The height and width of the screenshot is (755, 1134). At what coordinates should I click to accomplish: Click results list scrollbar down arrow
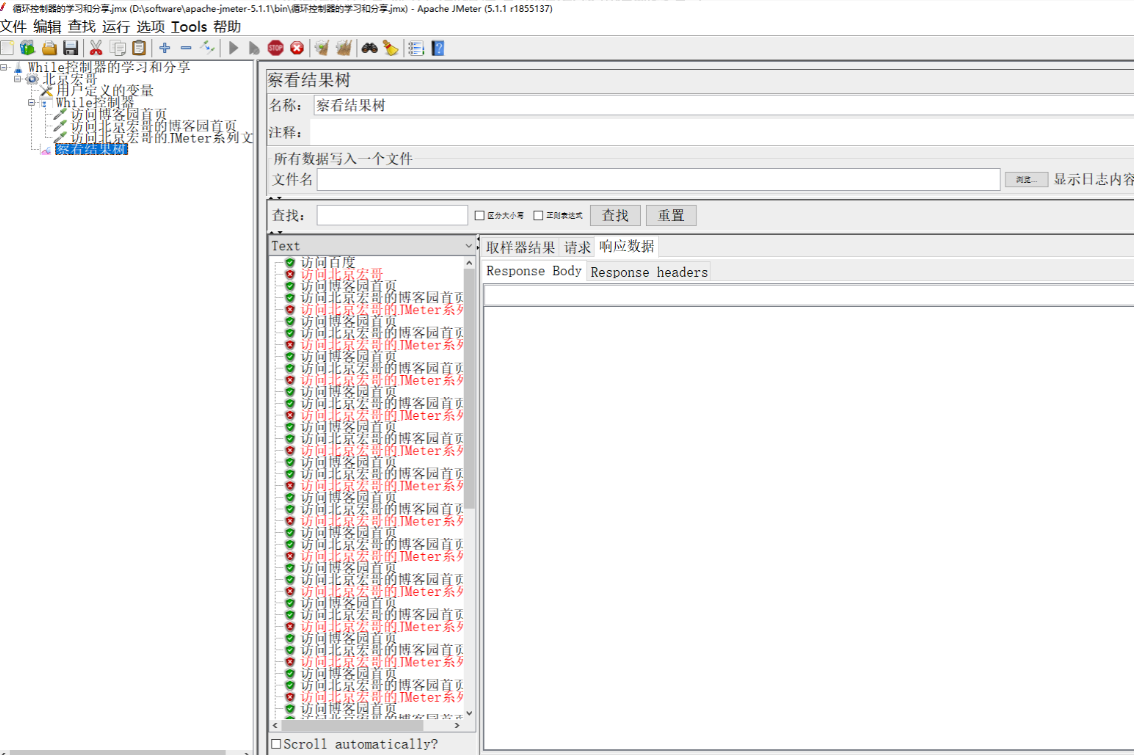469,712
